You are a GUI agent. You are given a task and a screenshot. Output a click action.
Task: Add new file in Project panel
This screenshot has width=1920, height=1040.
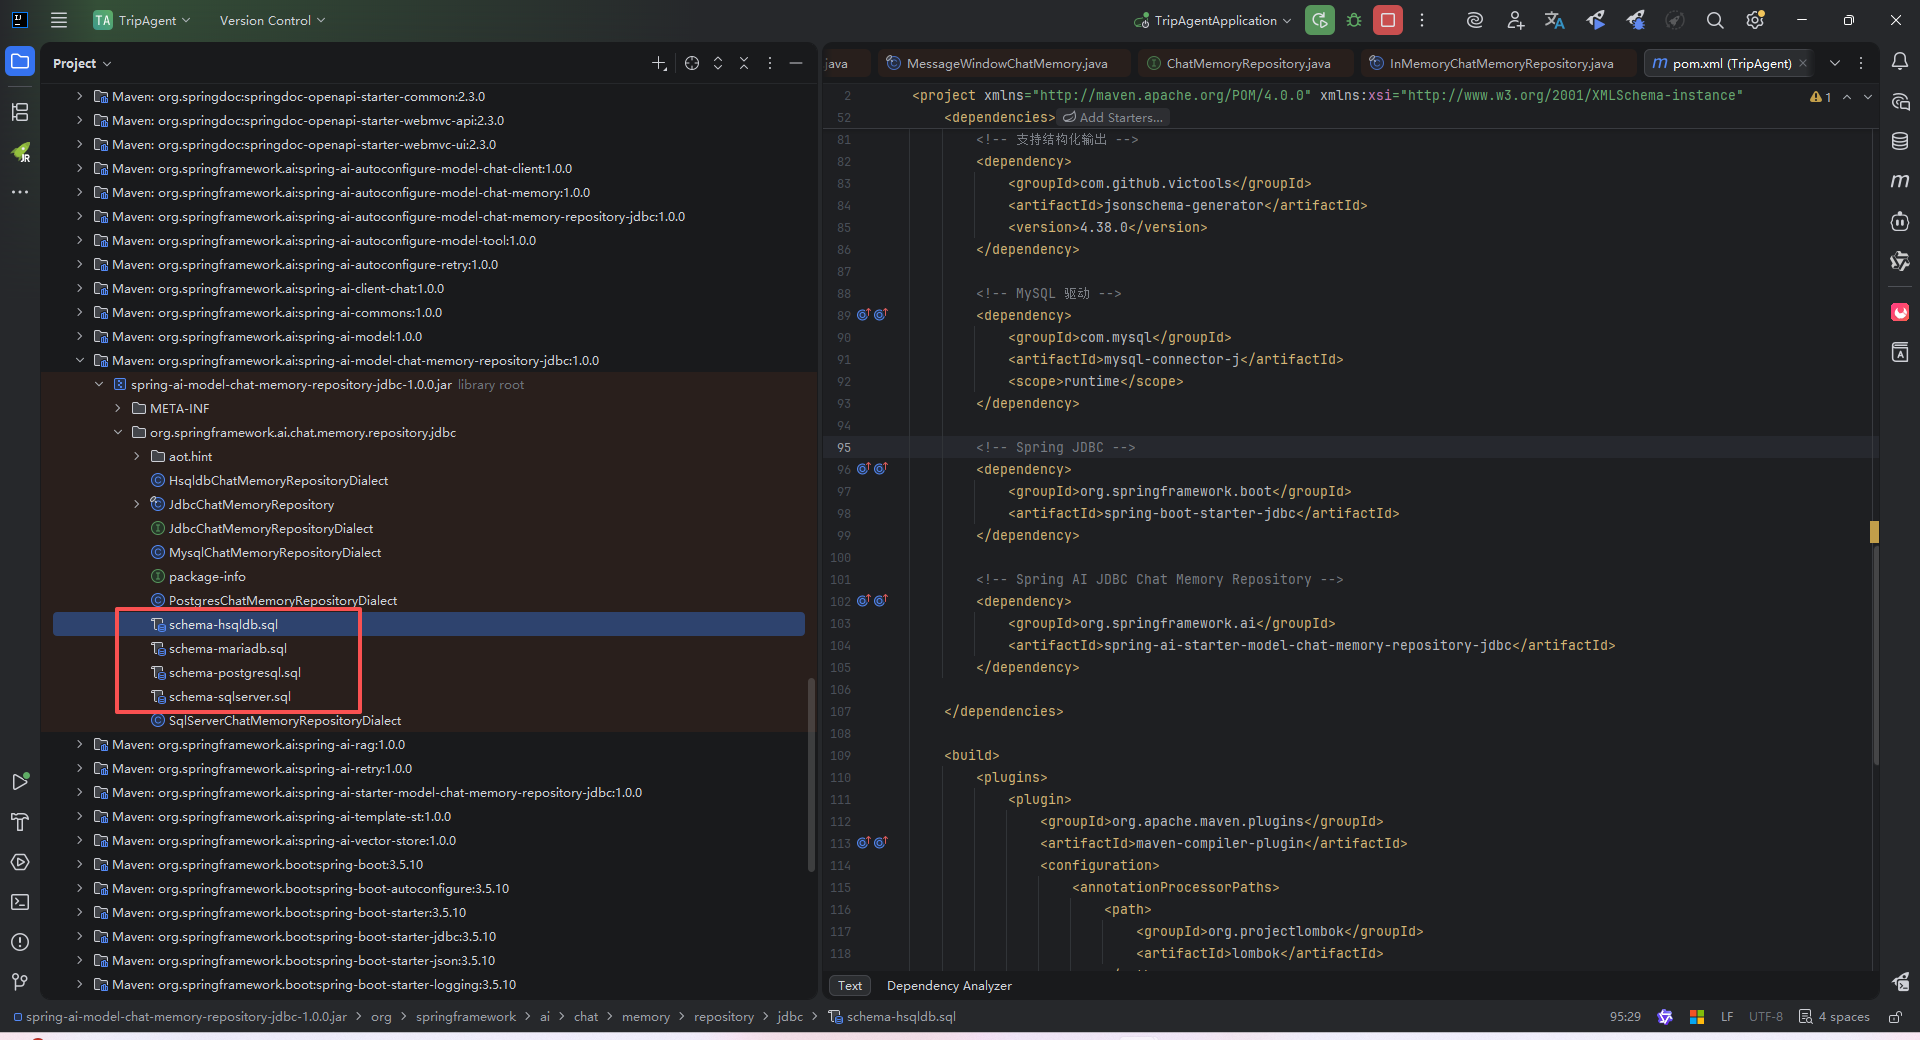click(x=659, y=63)
